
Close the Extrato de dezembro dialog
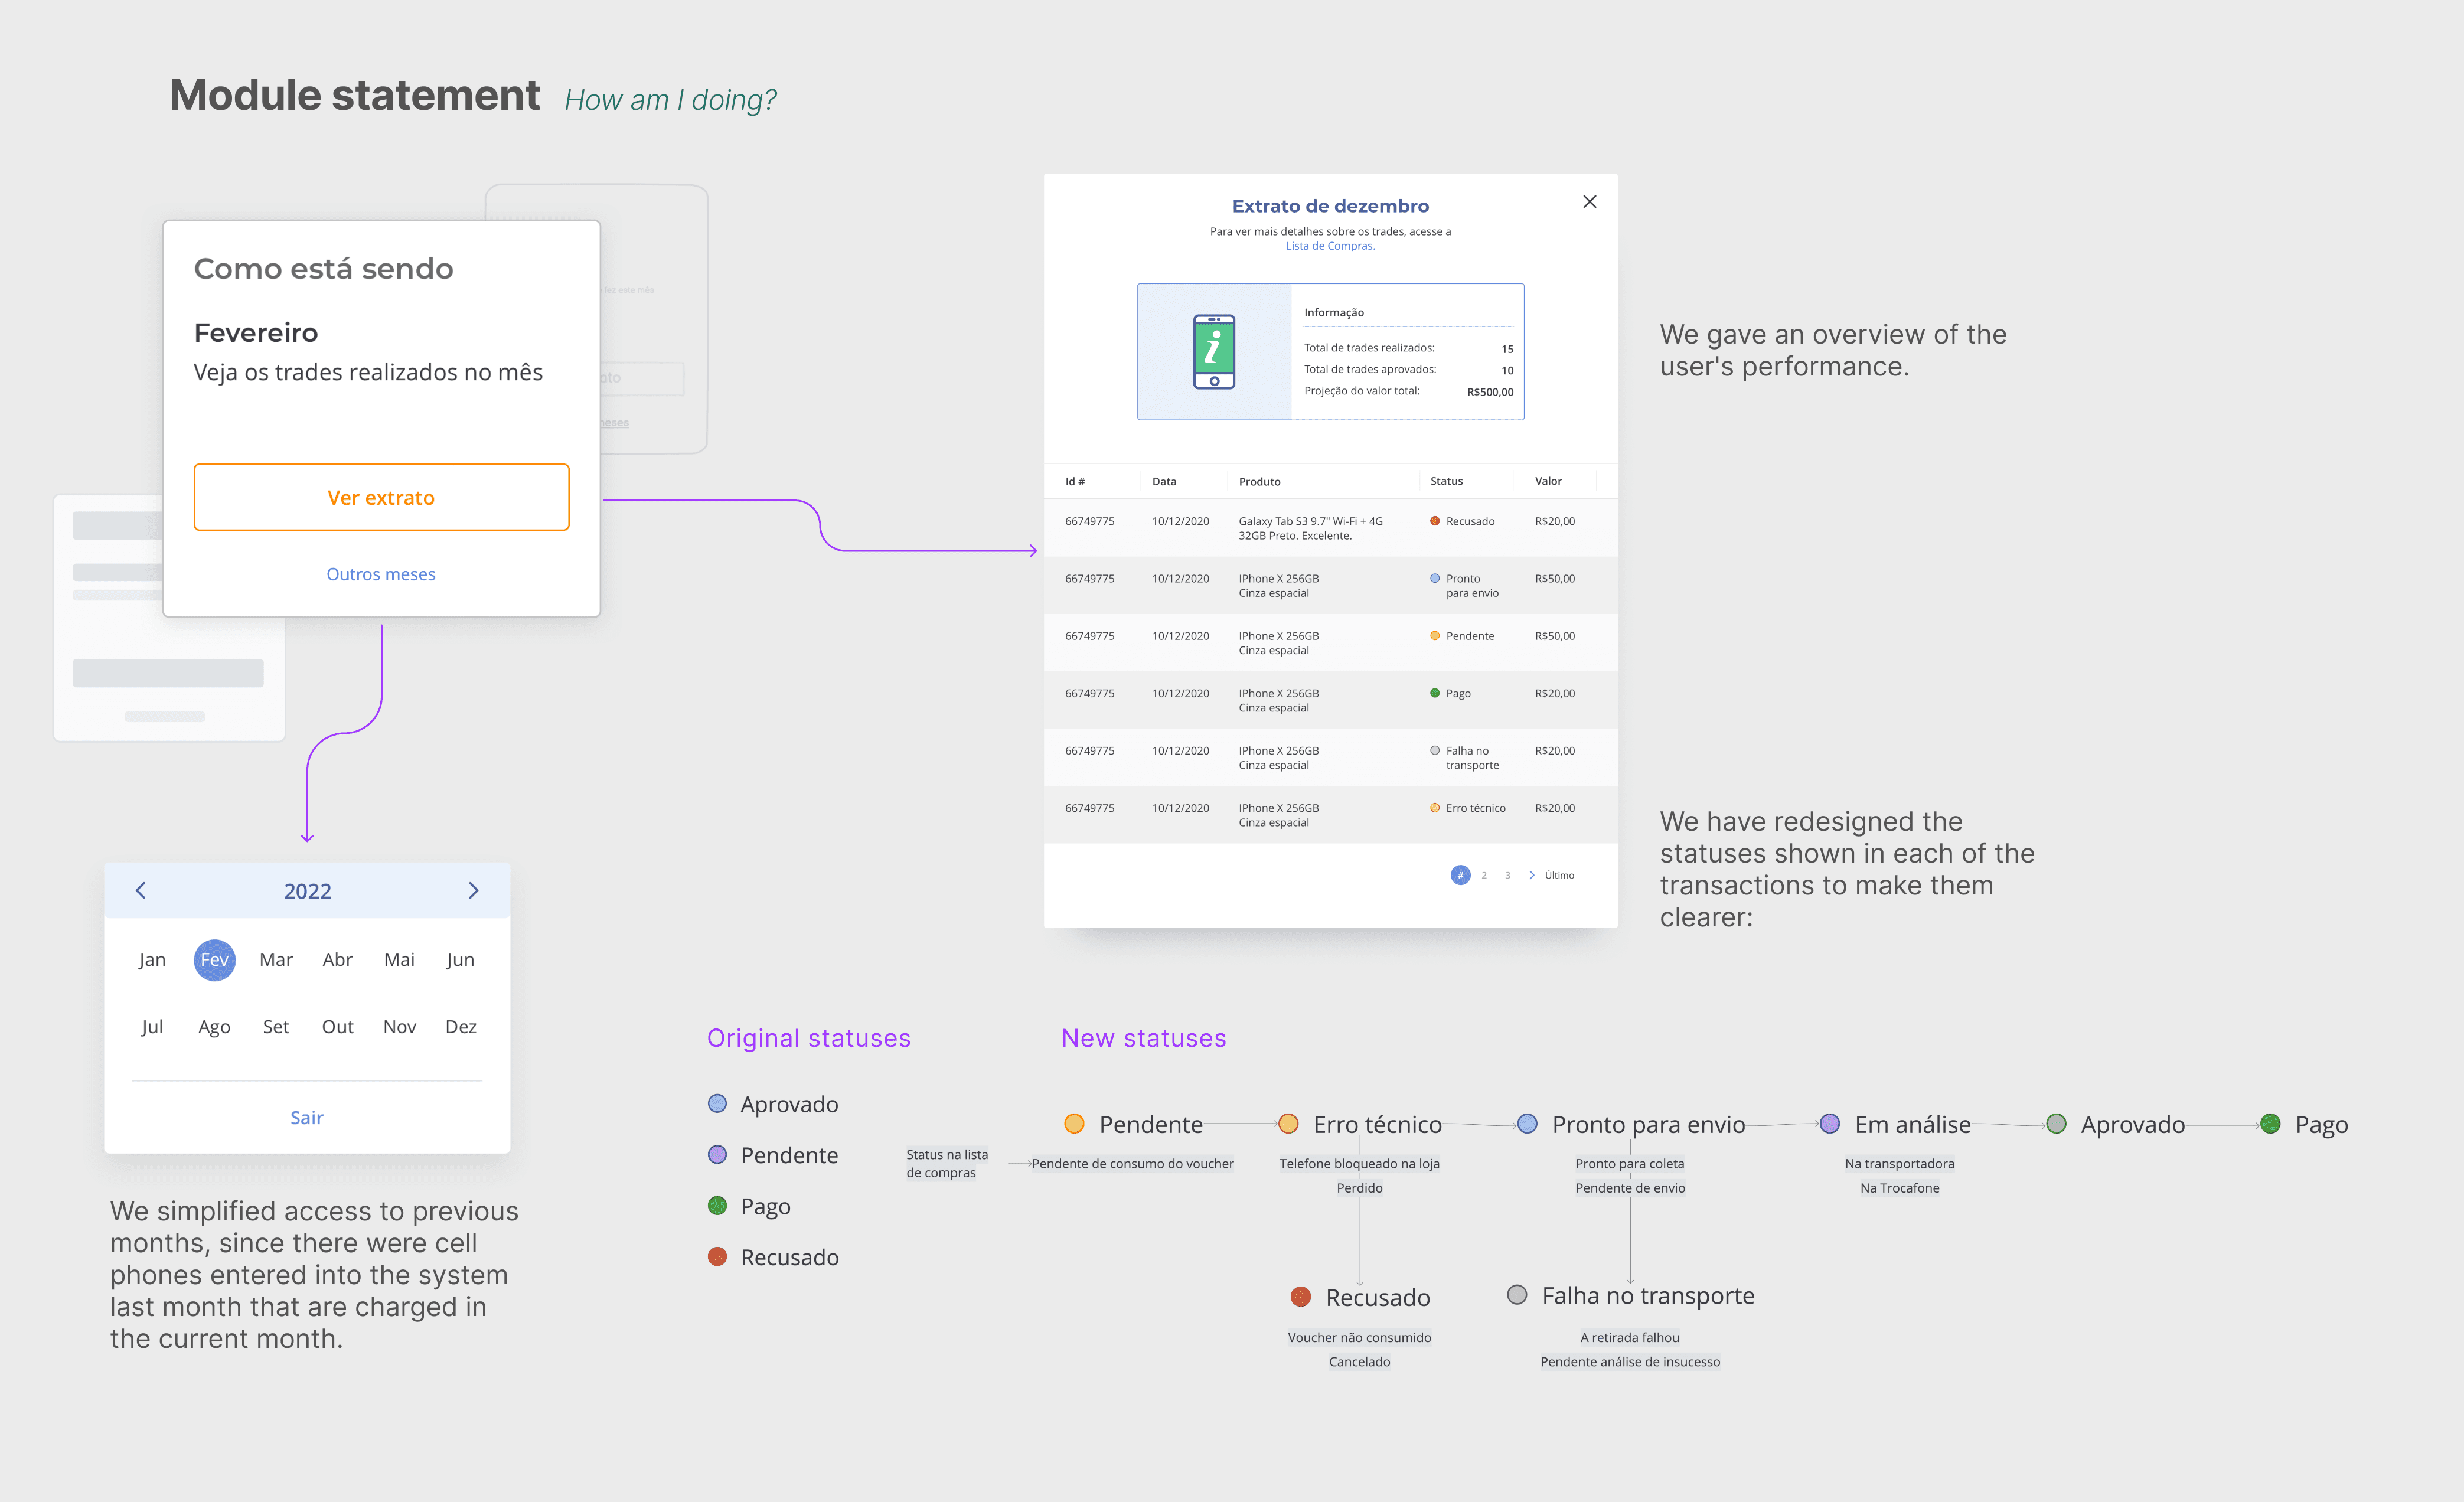(1589, 202)
